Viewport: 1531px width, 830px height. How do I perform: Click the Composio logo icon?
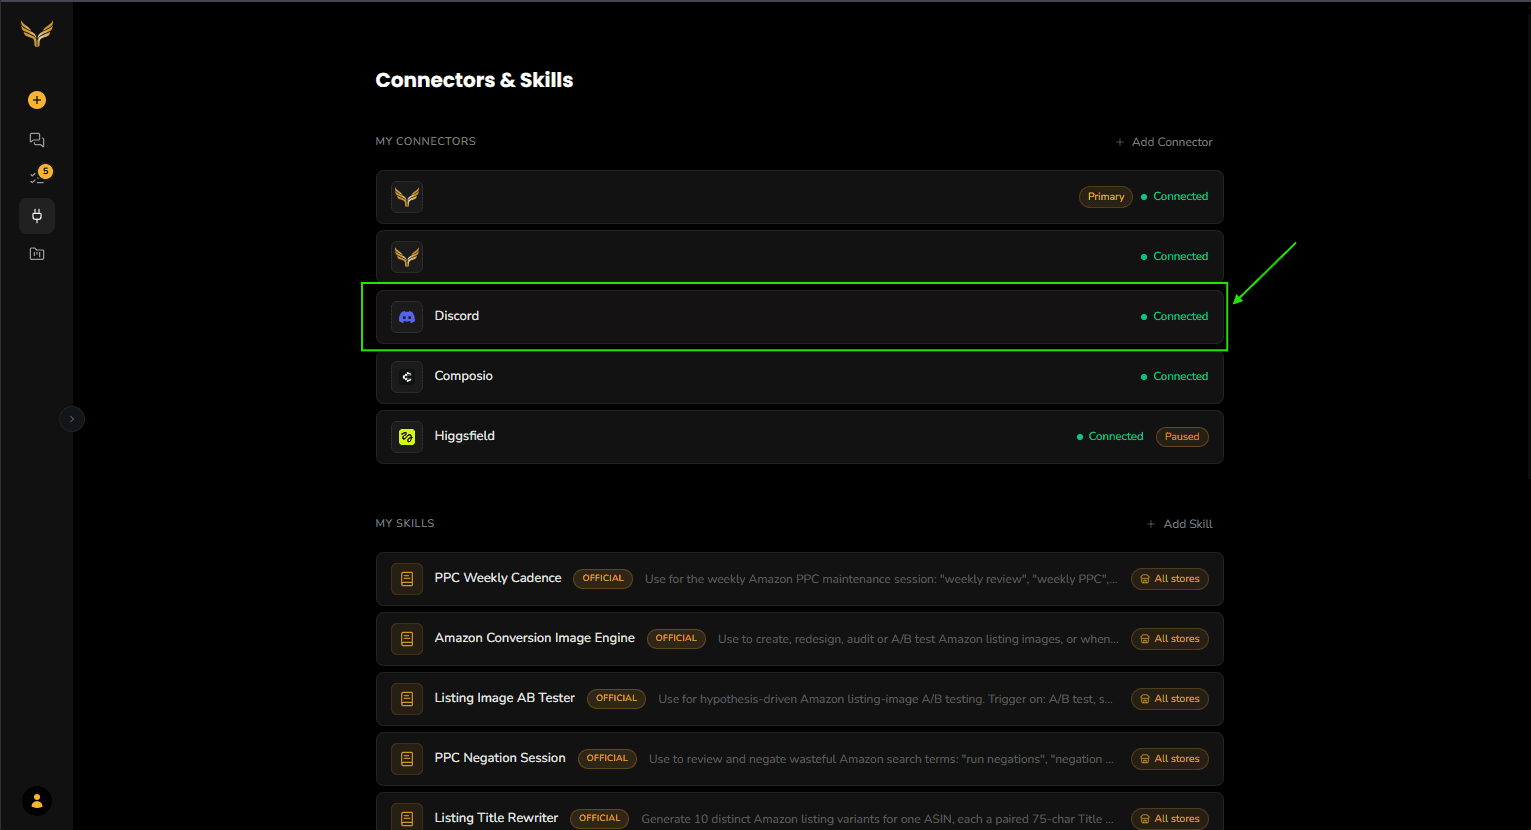407,377
